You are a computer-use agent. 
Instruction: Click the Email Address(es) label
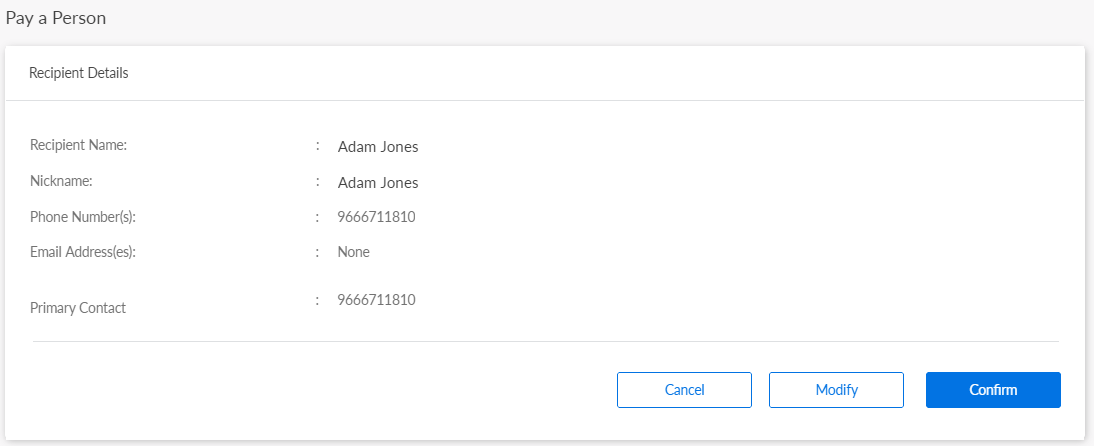(82, 251)
